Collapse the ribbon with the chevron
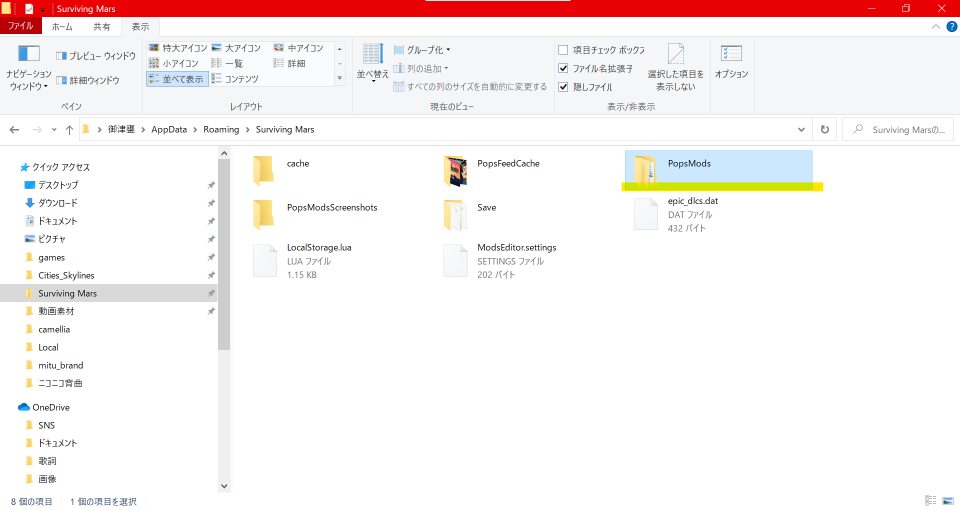This screenshot has width=960, height=510. pyautogui.click(x=936, y=26)
